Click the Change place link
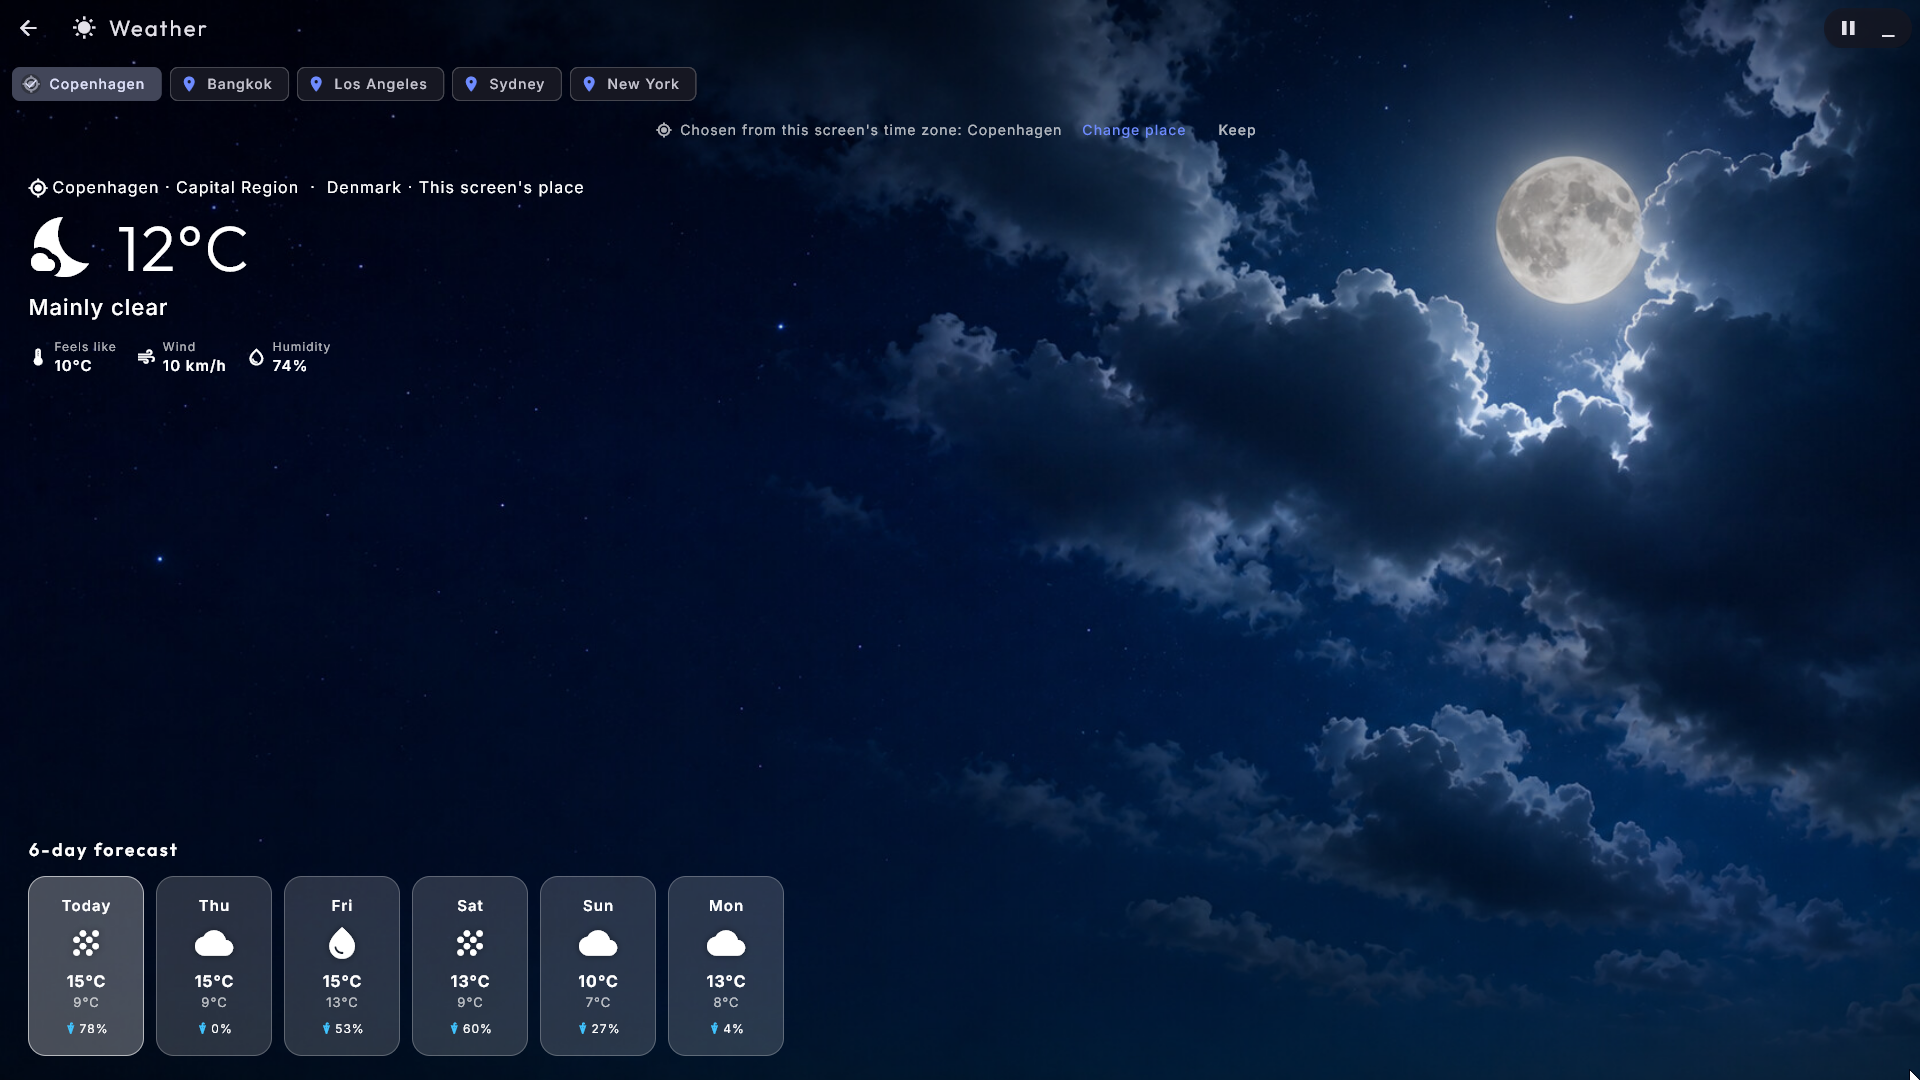1920x1080 pixels. pyautogui.click(x=1134, y=130)
